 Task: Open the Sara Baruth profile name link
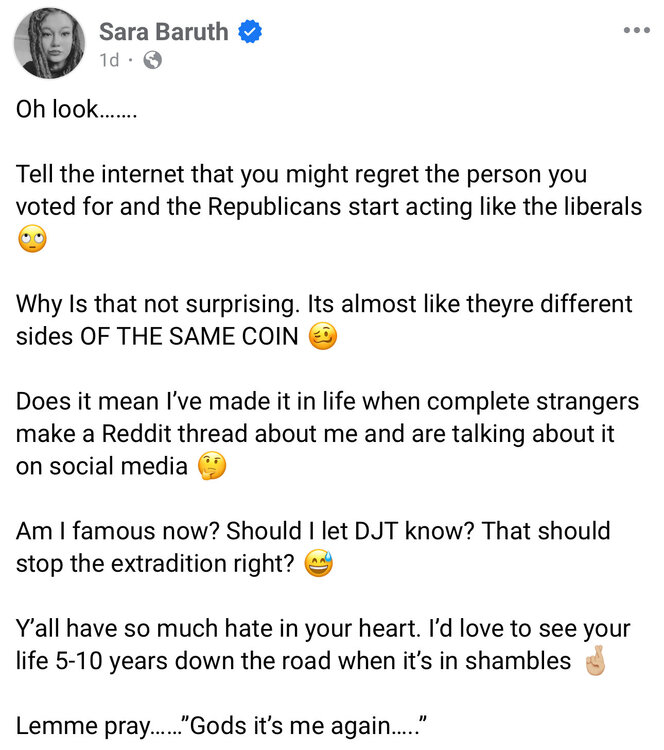pos(164,32)
